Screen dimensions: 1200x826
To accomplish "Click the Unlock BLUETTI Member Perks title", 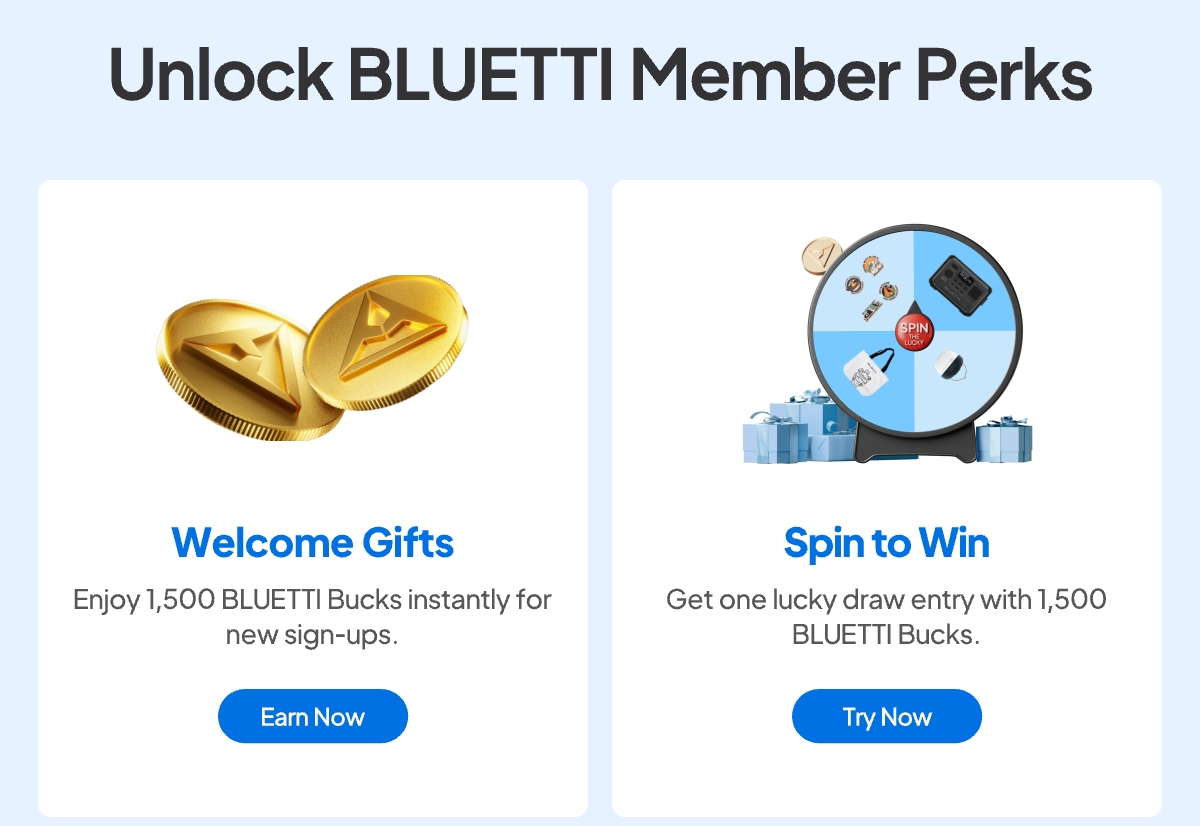I will point(600,72).
